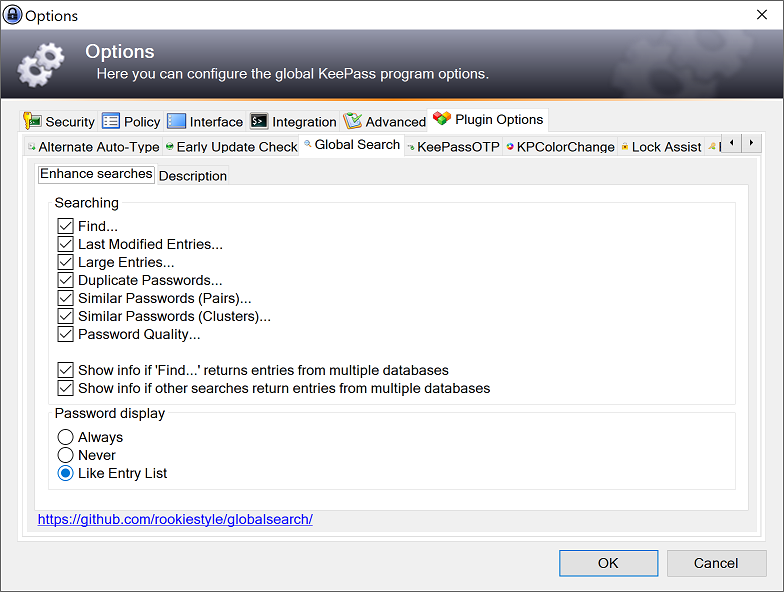784x592 pixels.
Task: Select the Enhance searches sub-tab
Action: coord(96,174)
